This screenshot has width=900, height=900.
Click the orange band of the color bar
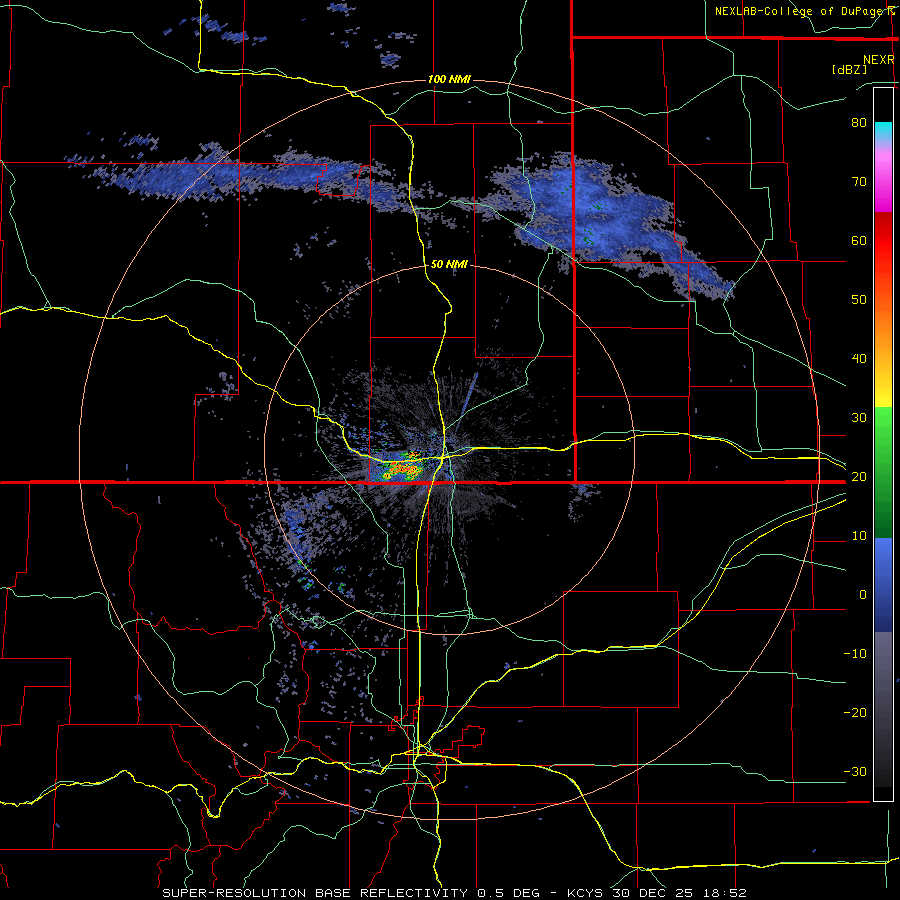point(883,324)
